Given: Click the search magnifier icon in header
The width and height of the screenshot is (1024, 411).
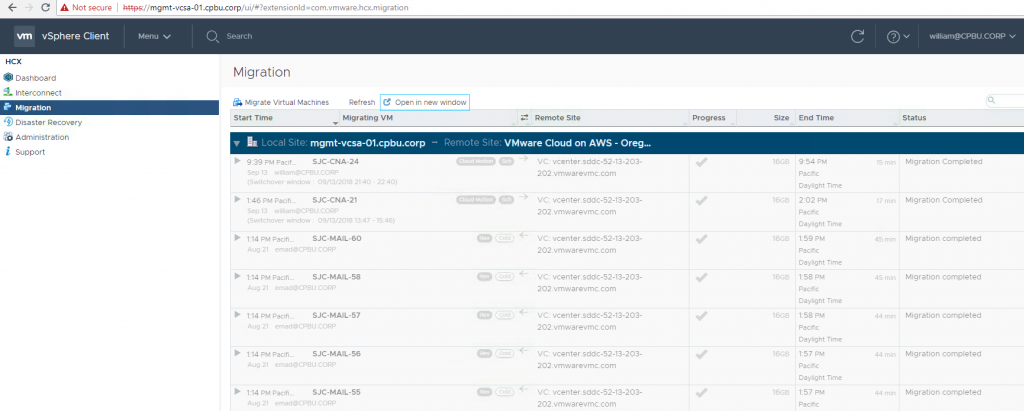Looking at the screenshot, I should click(212, 36).
